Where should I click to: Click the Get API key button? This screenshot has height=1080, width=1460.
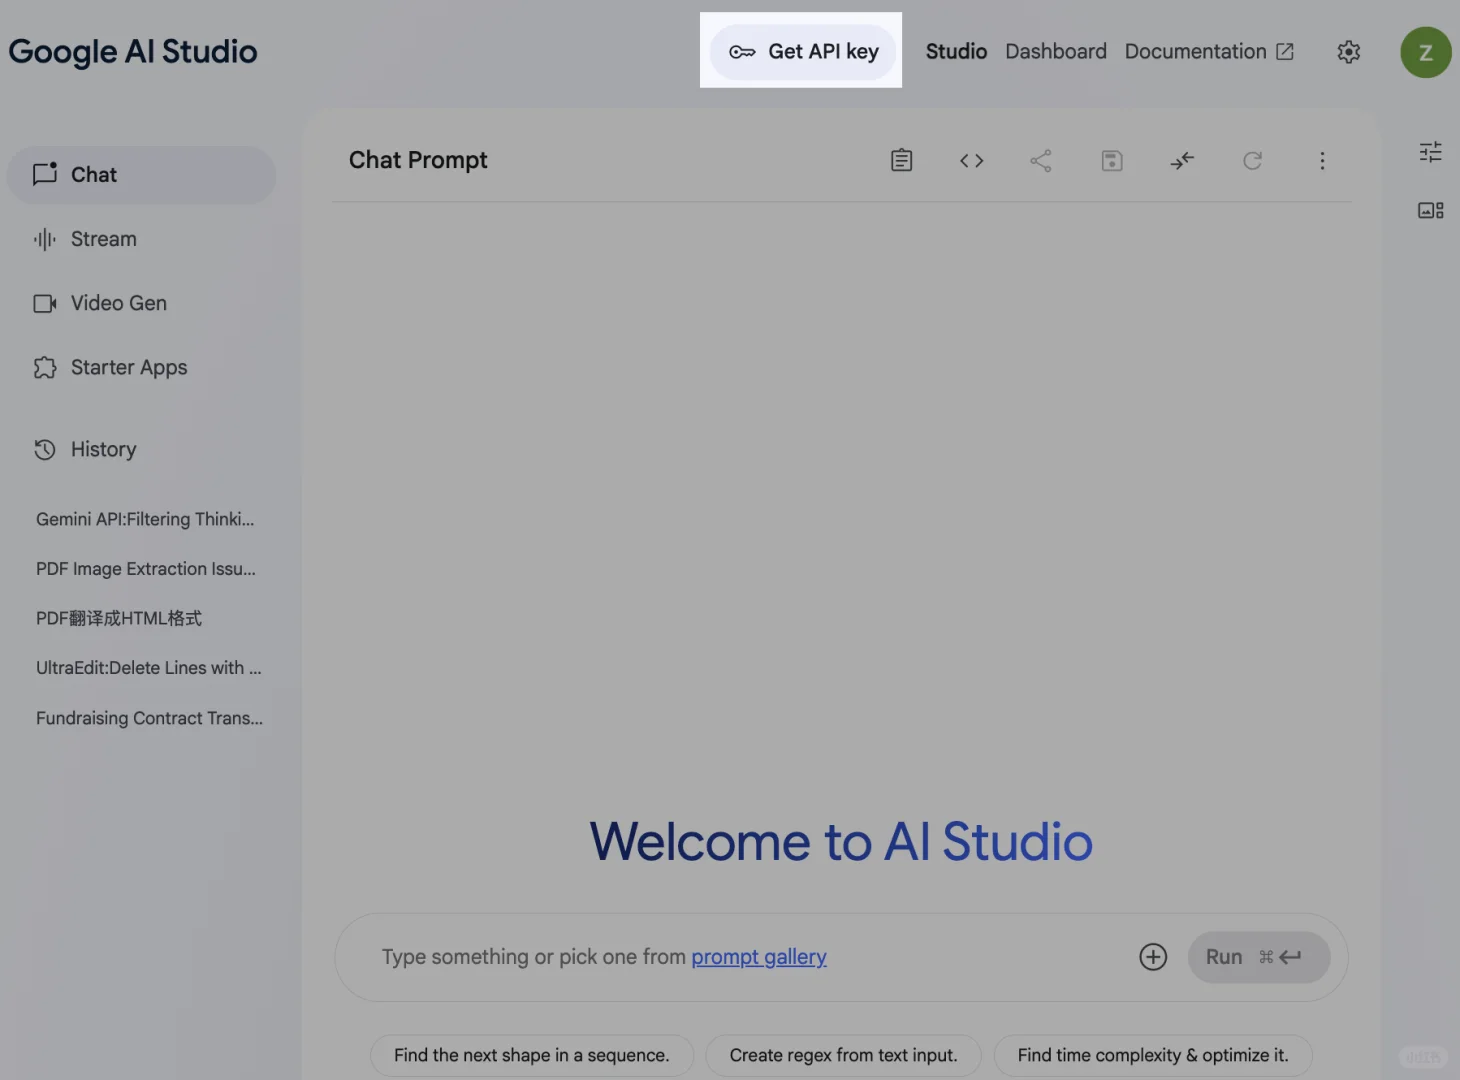(802, 51)
